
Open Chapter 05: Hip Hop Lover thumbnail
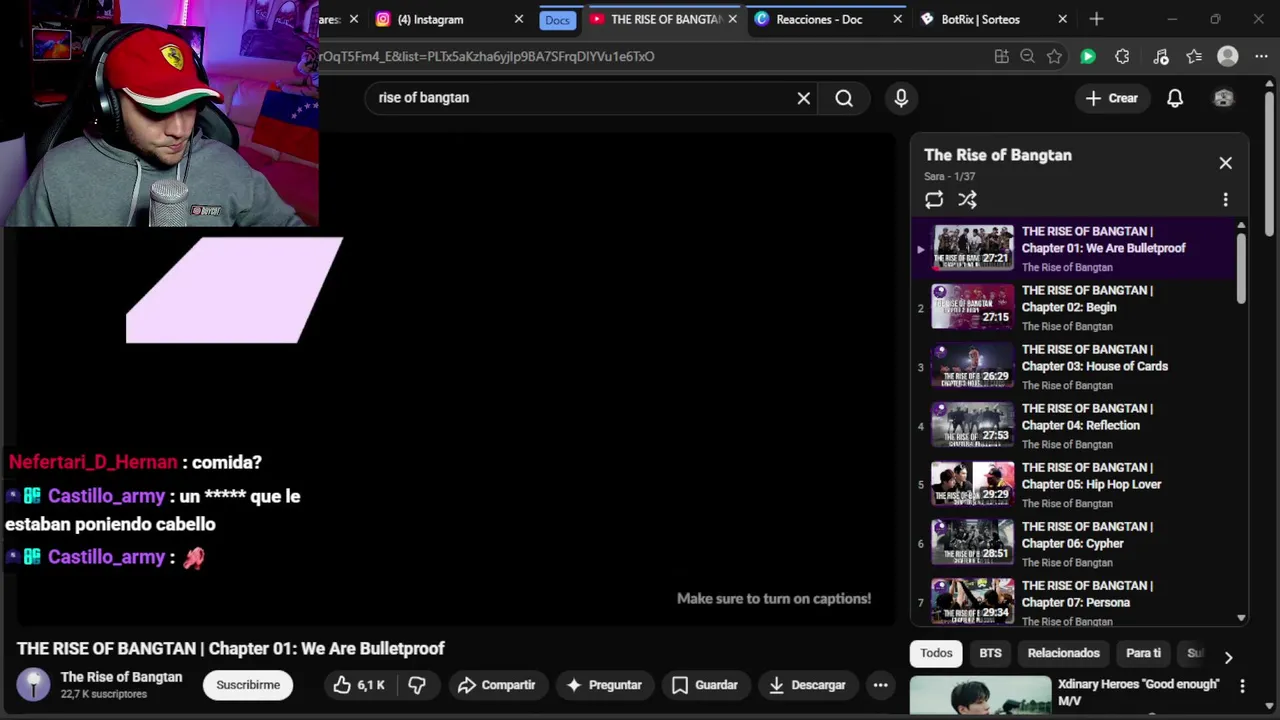[x=972, y=484]
